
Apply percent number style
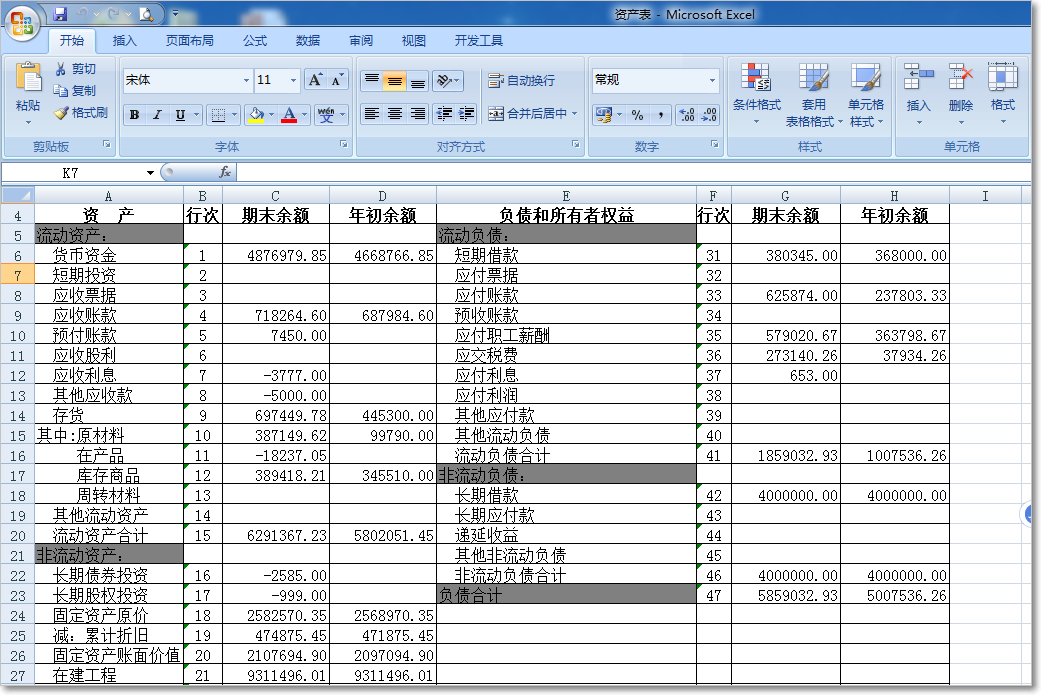[637, 115]
